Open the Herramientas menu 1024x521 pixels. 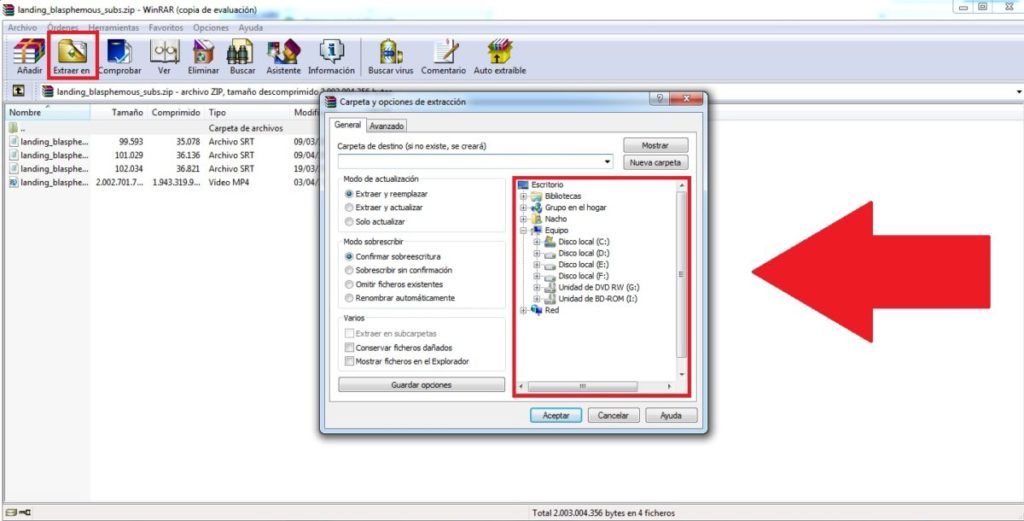coord(113,28)
